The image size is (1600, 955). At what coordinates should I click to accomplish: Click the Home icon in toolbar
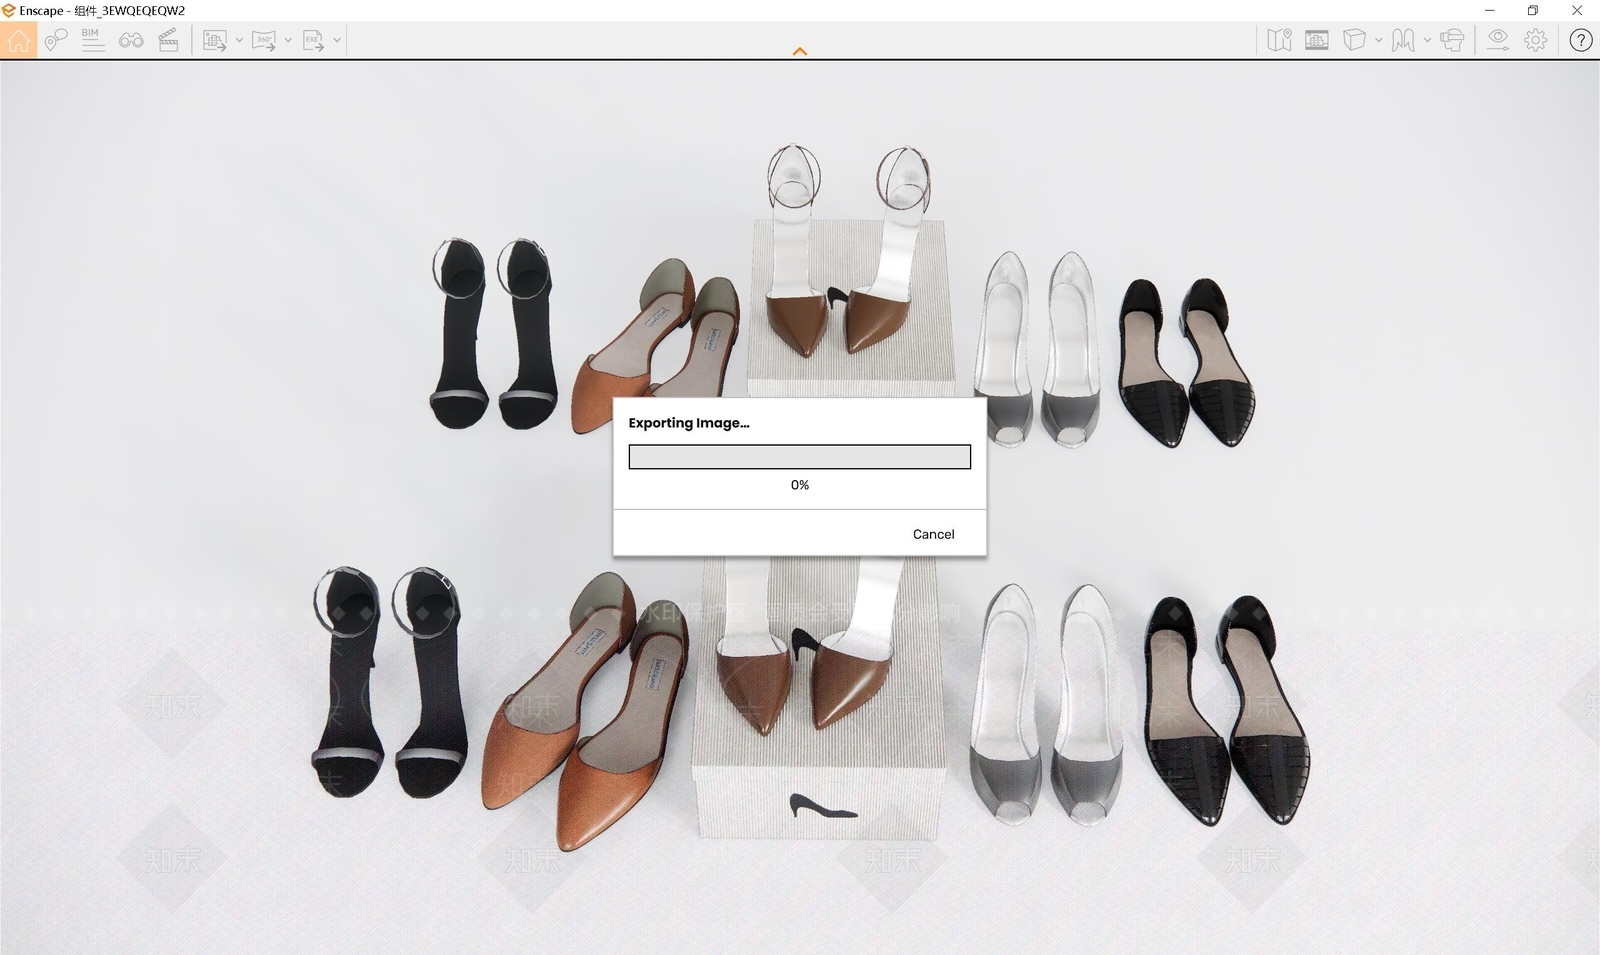click(x=19, y=41)
